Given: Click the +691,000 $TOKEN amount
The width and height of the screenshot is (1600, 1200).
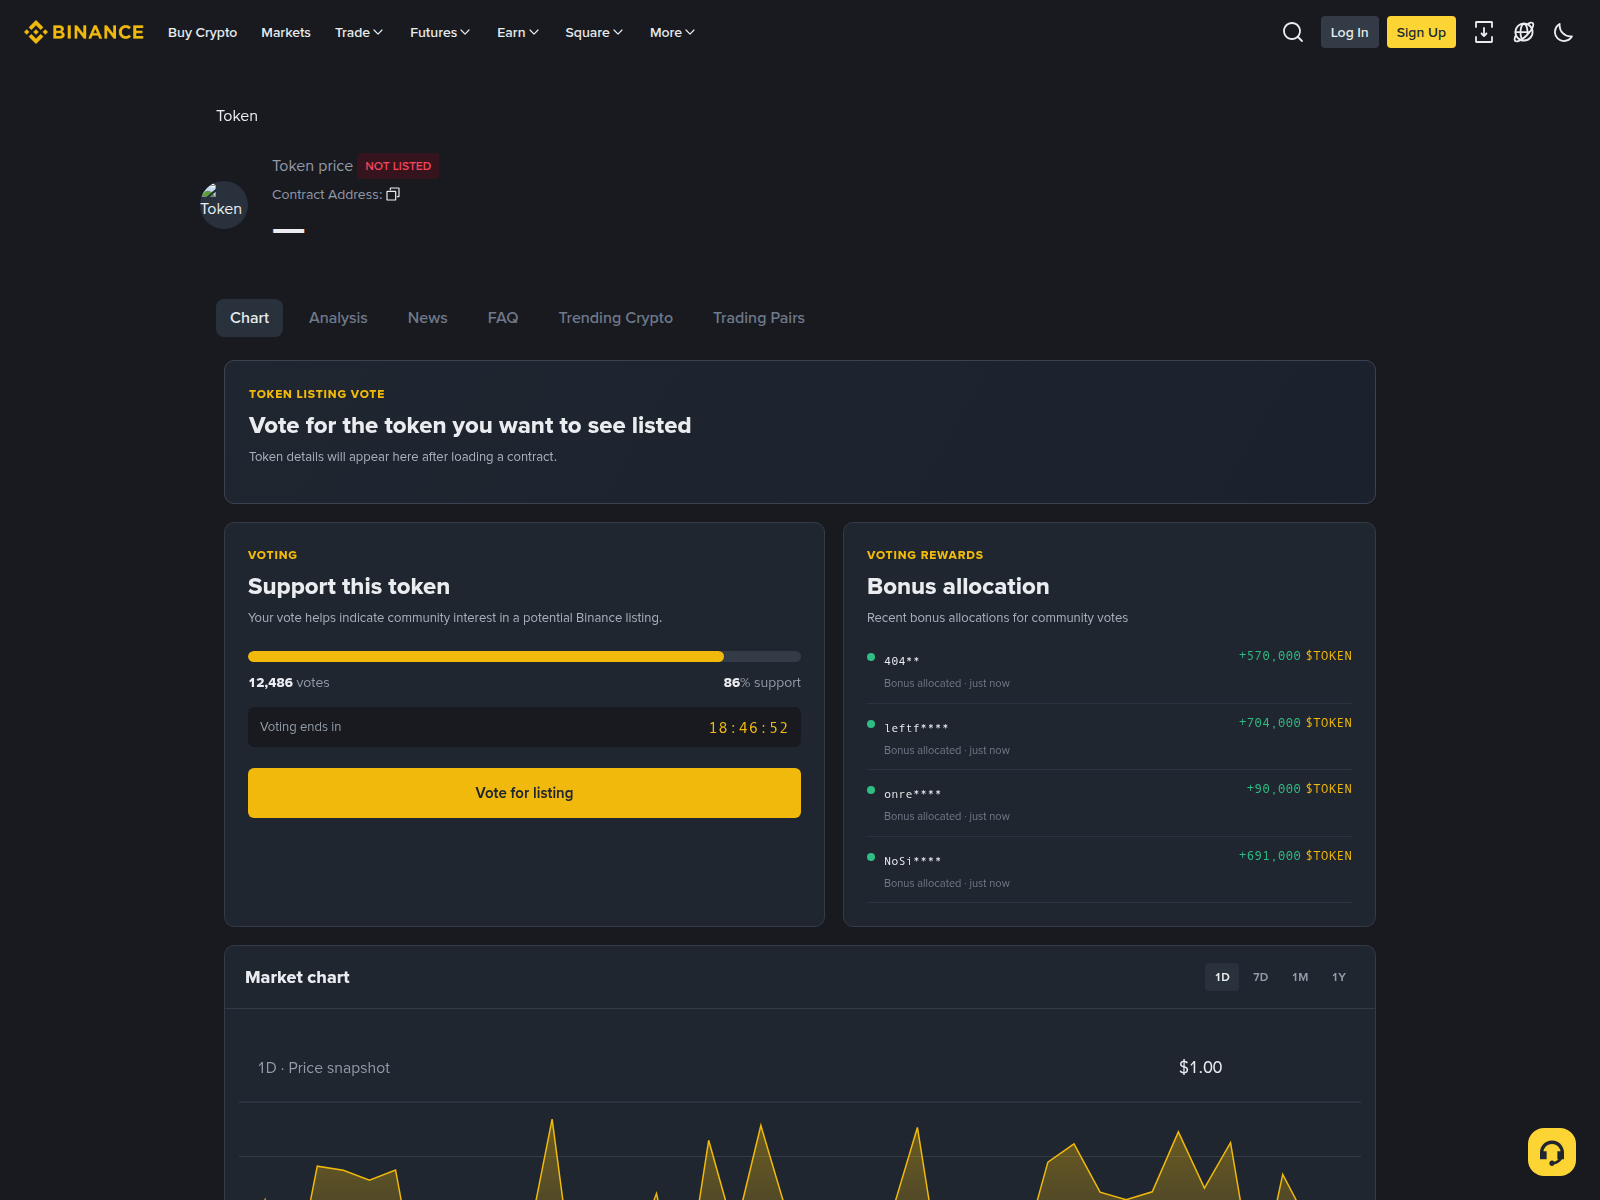Looking at the screenshot, I should point(1295,856).
